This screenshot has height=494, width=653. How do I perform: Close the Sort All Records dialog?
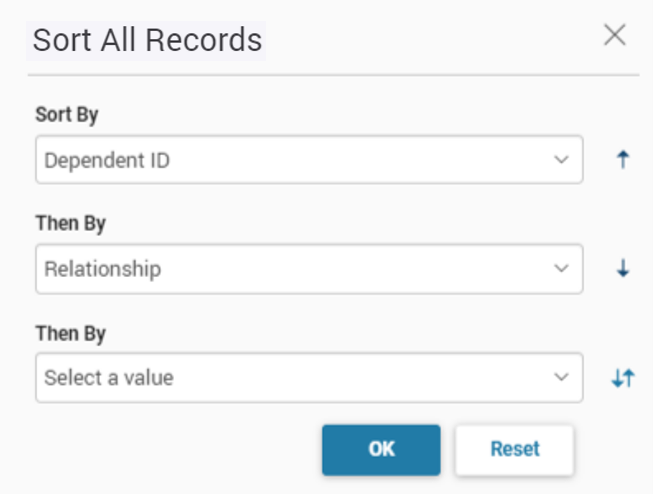[x=615, y=36]
